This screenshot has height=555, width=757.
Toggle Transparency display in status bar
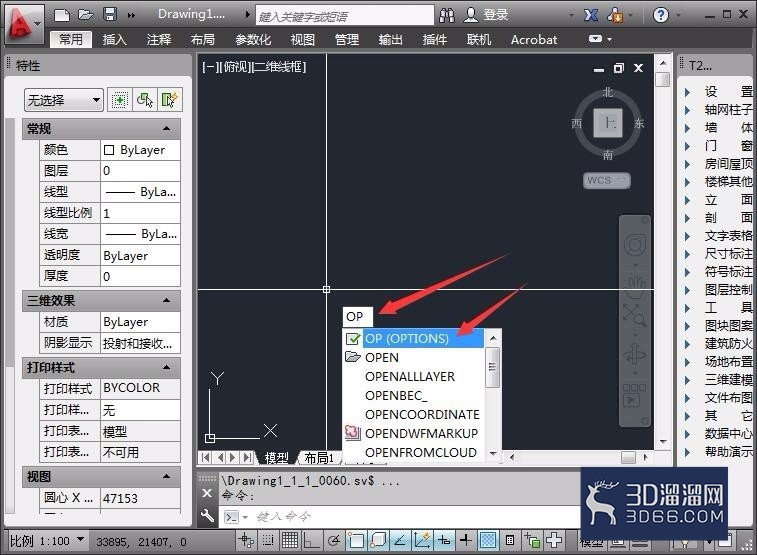coord(488,540)
